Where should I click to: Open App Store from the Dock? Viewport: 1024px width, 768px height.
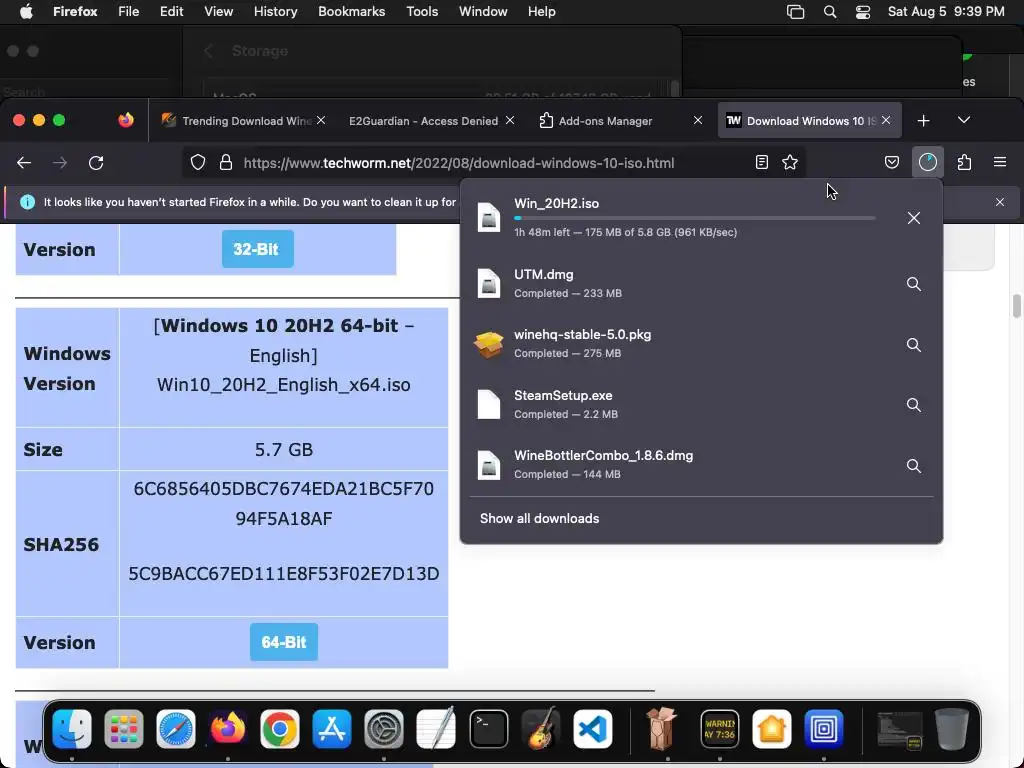332,728
